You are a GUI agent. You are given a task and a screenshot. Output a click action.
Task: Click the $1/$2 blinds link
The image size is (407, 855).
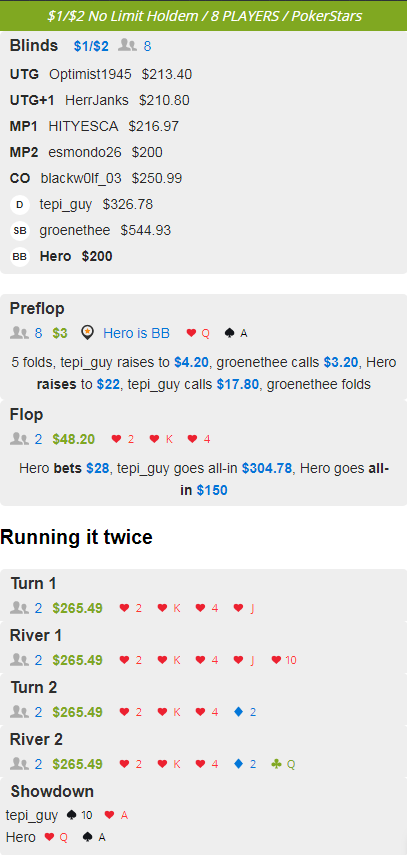[x=91, y=46]
